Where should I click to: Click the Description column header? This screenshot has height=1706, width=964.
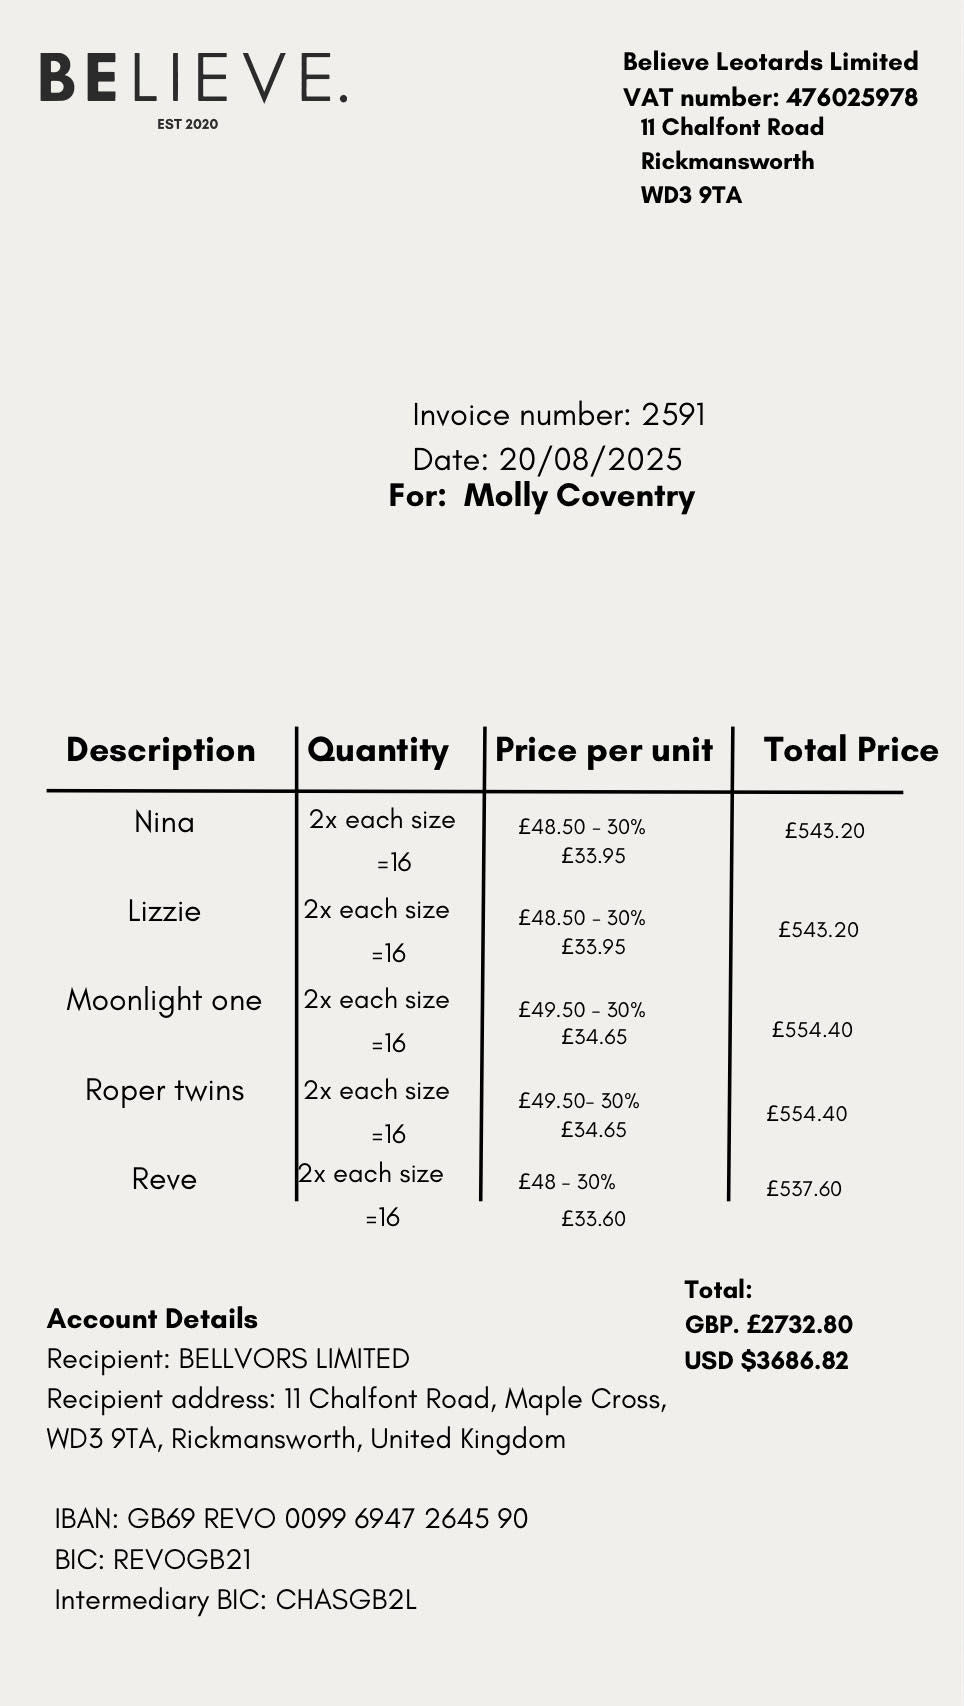coord(161,750)
